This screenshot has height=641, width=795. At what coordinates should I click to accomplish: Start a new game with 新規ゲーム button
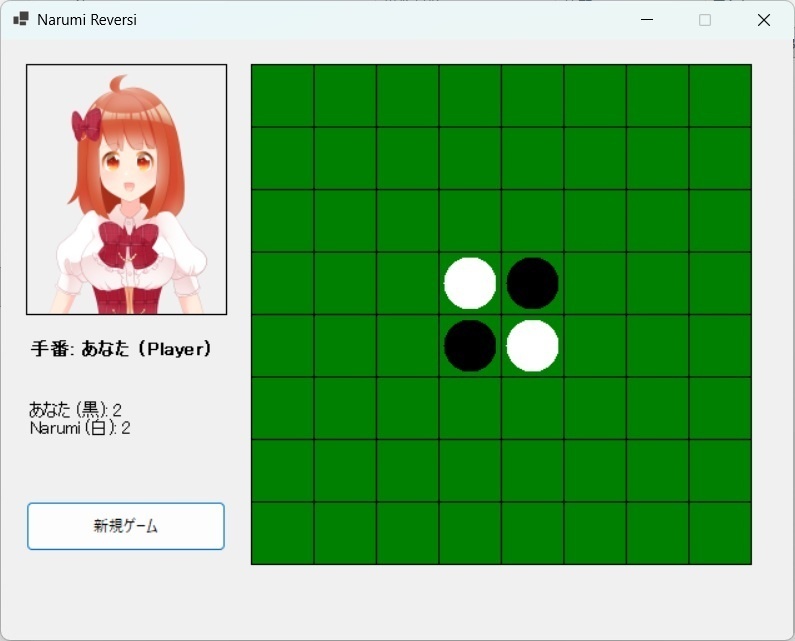pyautogui.click(x=126, y=526)
